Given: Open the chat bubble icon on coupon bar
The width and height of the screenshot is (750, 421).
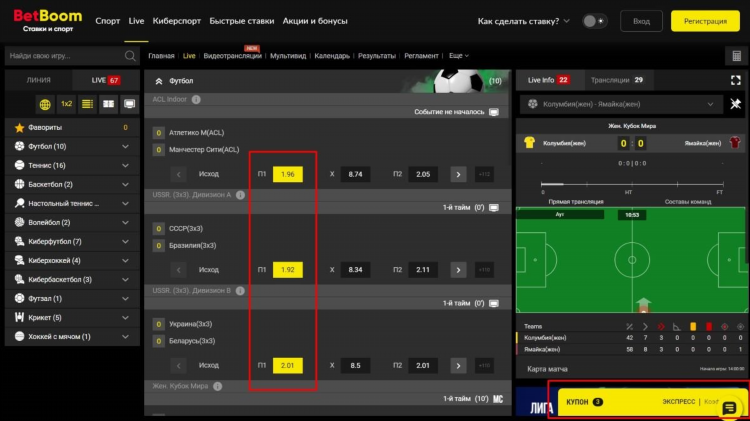Looking at the screenshot, I should coord(729,408).
